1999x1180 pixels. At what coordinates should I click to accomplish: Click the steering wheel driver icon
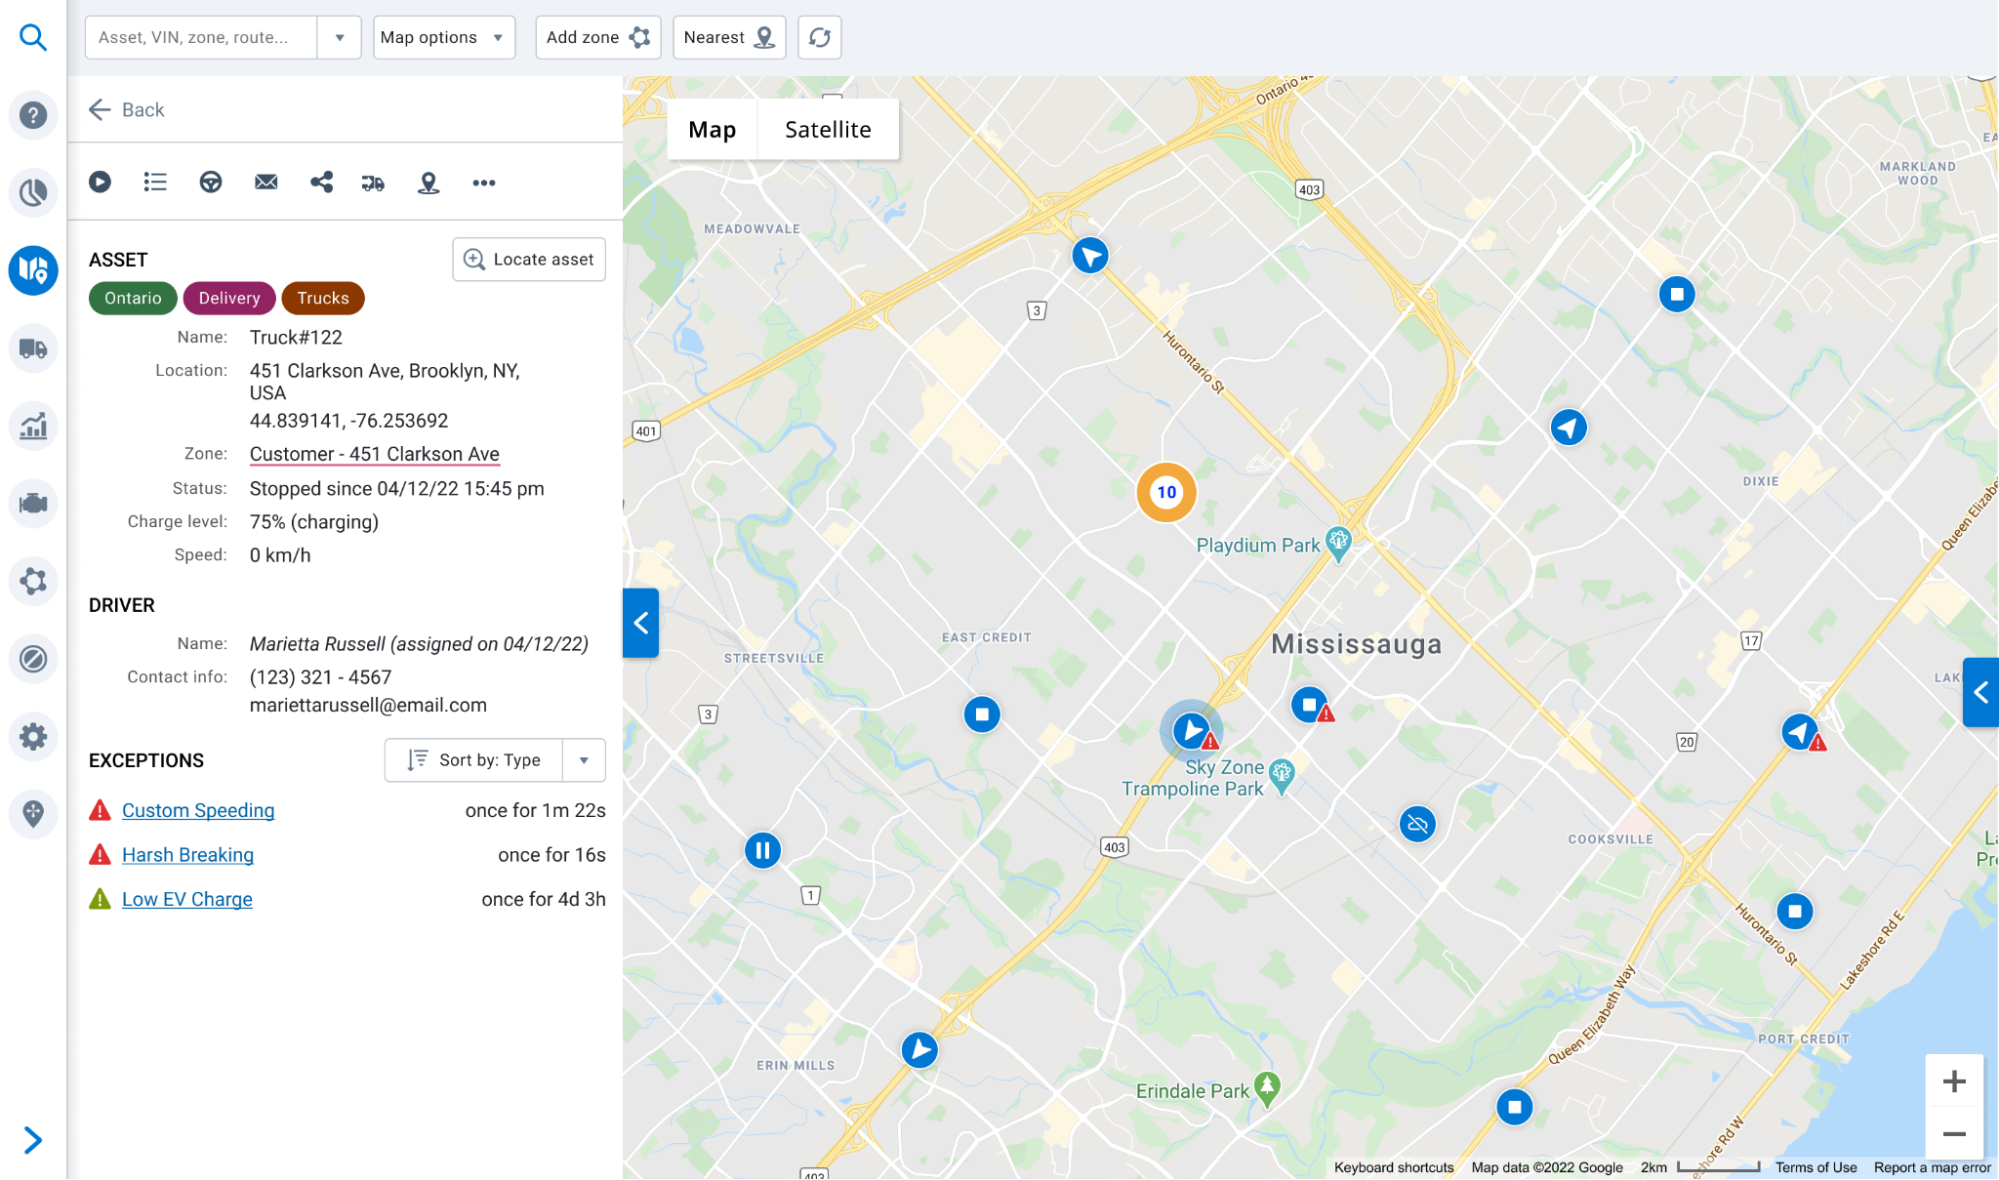210,182
